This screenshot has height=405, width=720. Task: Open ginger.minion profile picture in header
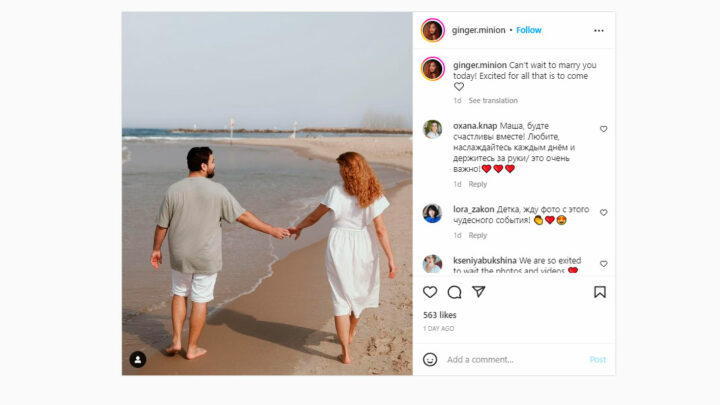point(433,30)
